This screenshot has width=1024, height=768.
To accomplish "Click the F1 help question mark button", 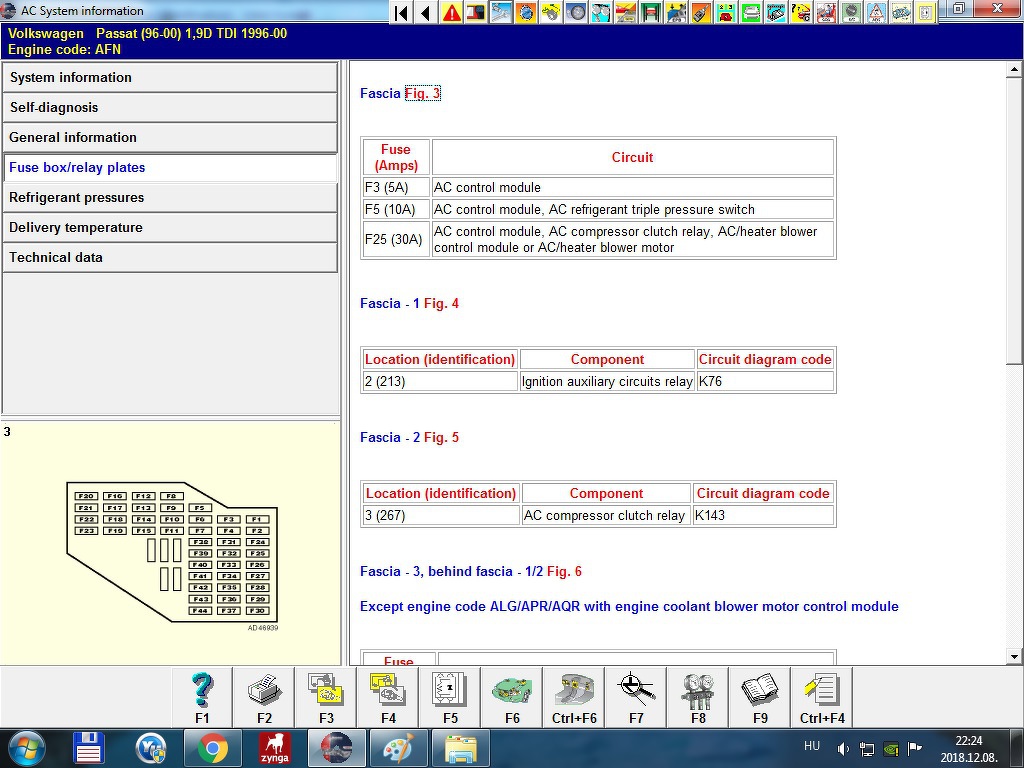I will coord(202,697).
